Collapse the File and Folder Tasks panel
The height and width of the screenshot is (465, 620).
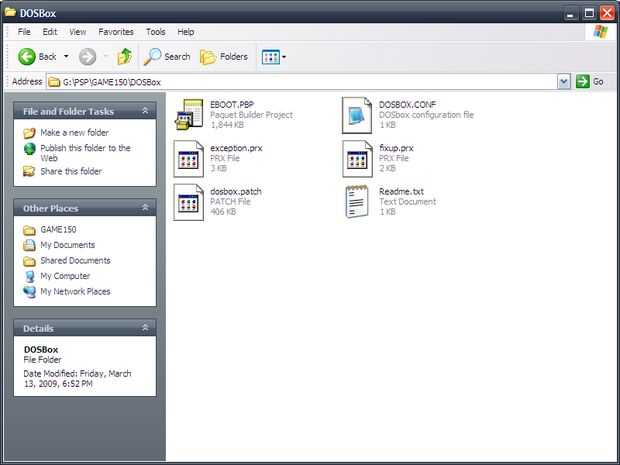click(145, 111)
